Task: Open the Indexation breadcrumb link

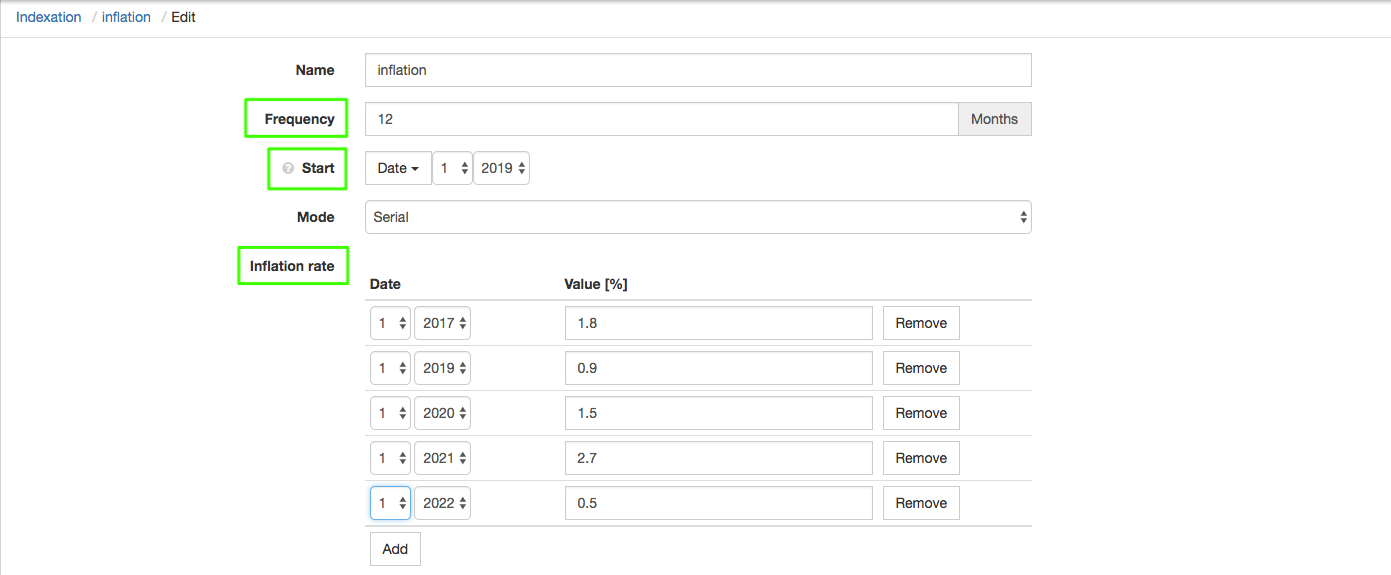Action: pos(49,17)
